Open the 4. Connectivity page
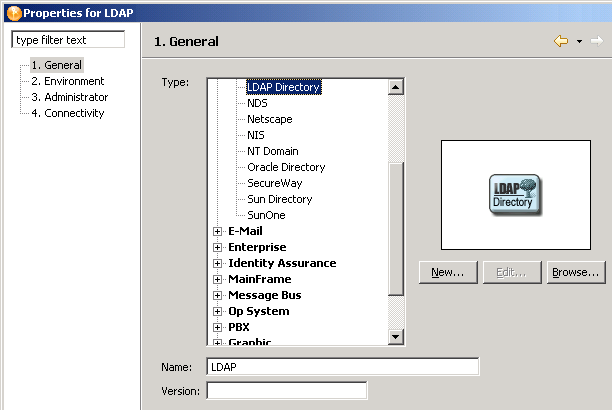The height and width of the screenshot is (410, 612). (x=68, y=113)
